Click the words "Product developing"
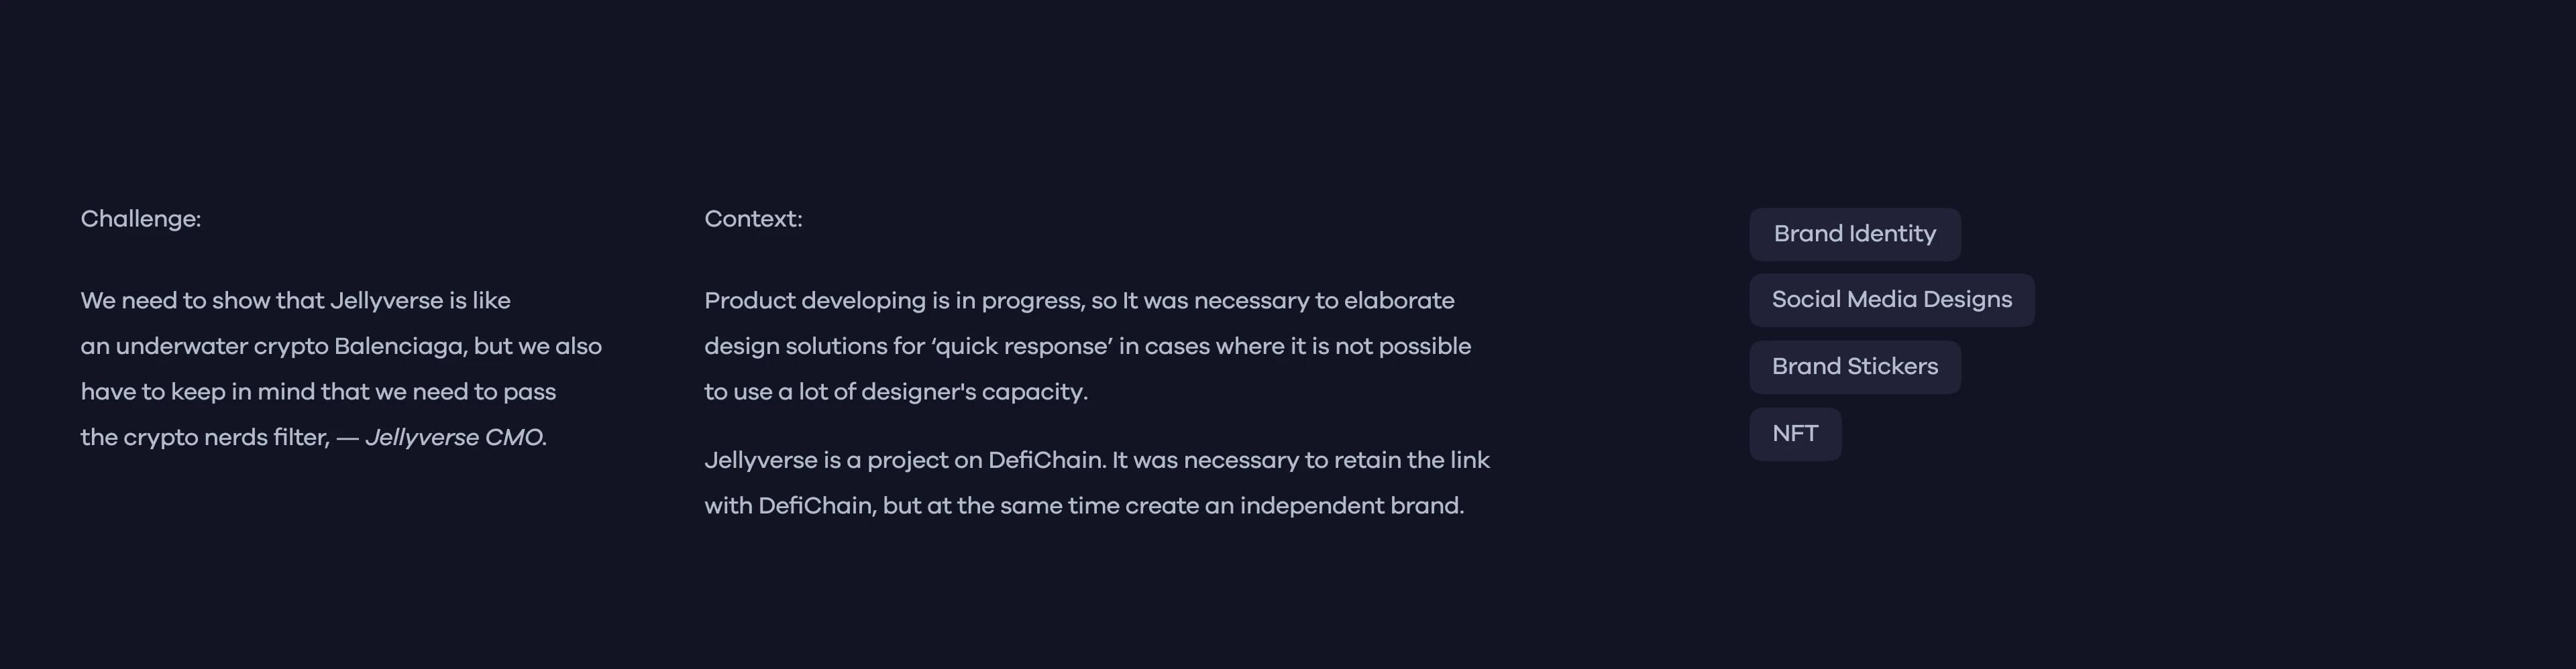The image size is (2576, 669). (x=815, y=301)
